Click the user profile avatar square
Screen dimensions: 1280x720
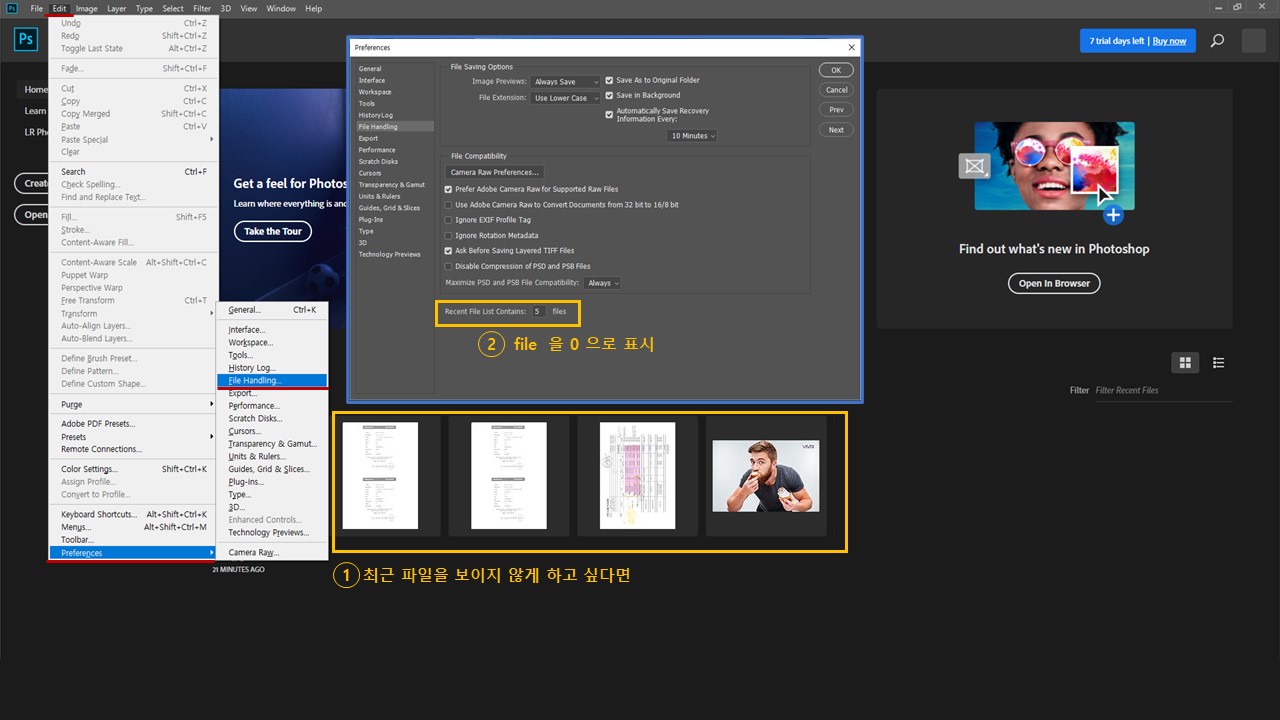point(1254,41)
